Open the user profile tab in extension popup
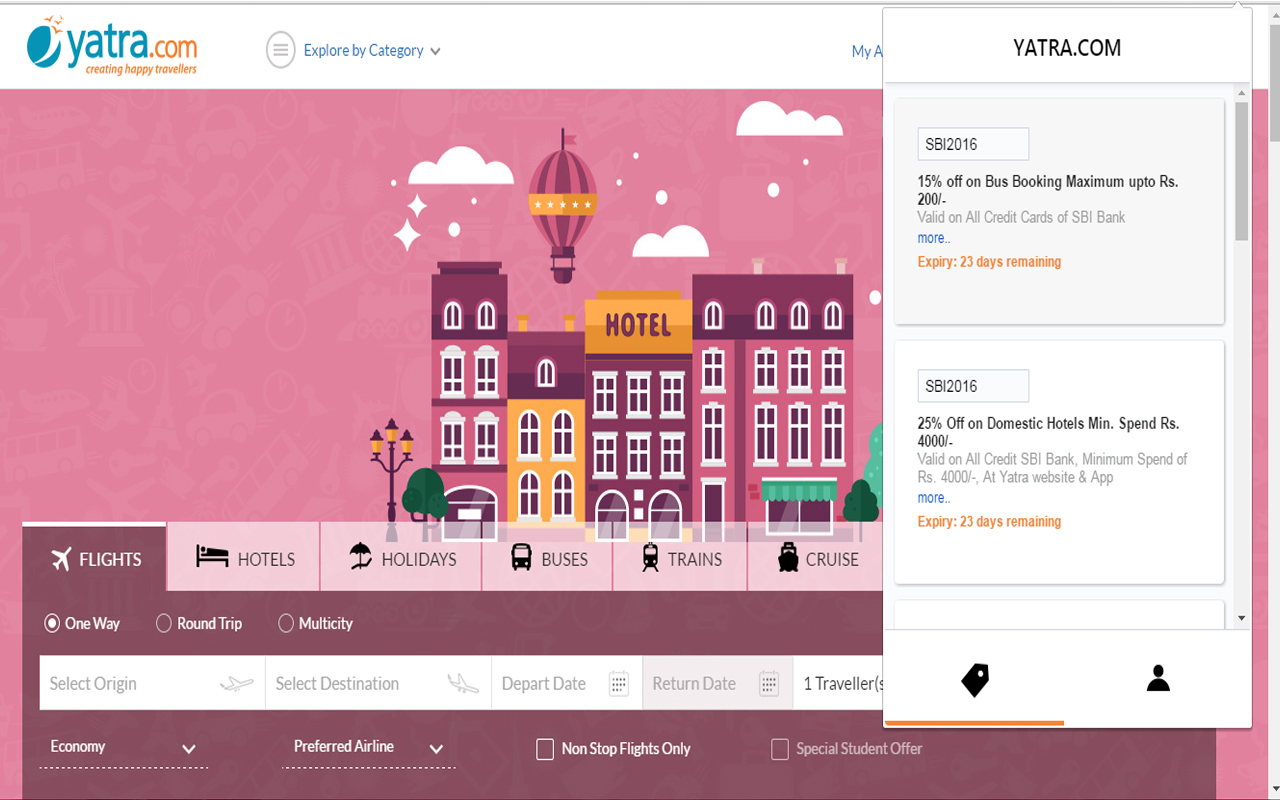Image resolution: width=1280 pixels, height=800 pixels. (1158, 679)
